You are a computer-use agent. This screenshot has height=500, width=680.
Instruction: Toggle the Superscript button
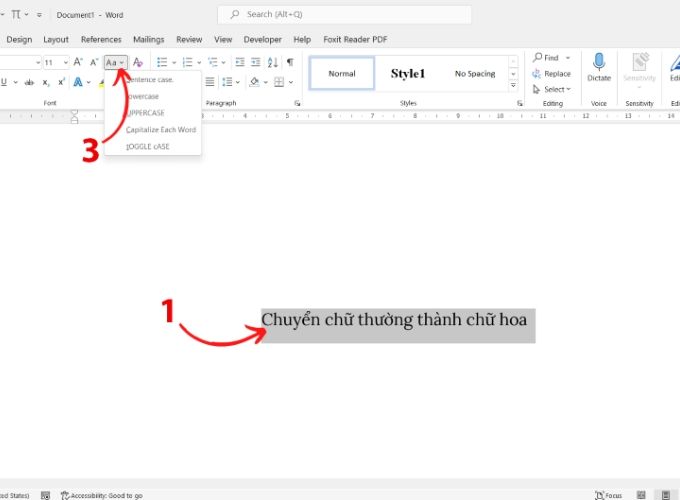[x=60, y=82]
